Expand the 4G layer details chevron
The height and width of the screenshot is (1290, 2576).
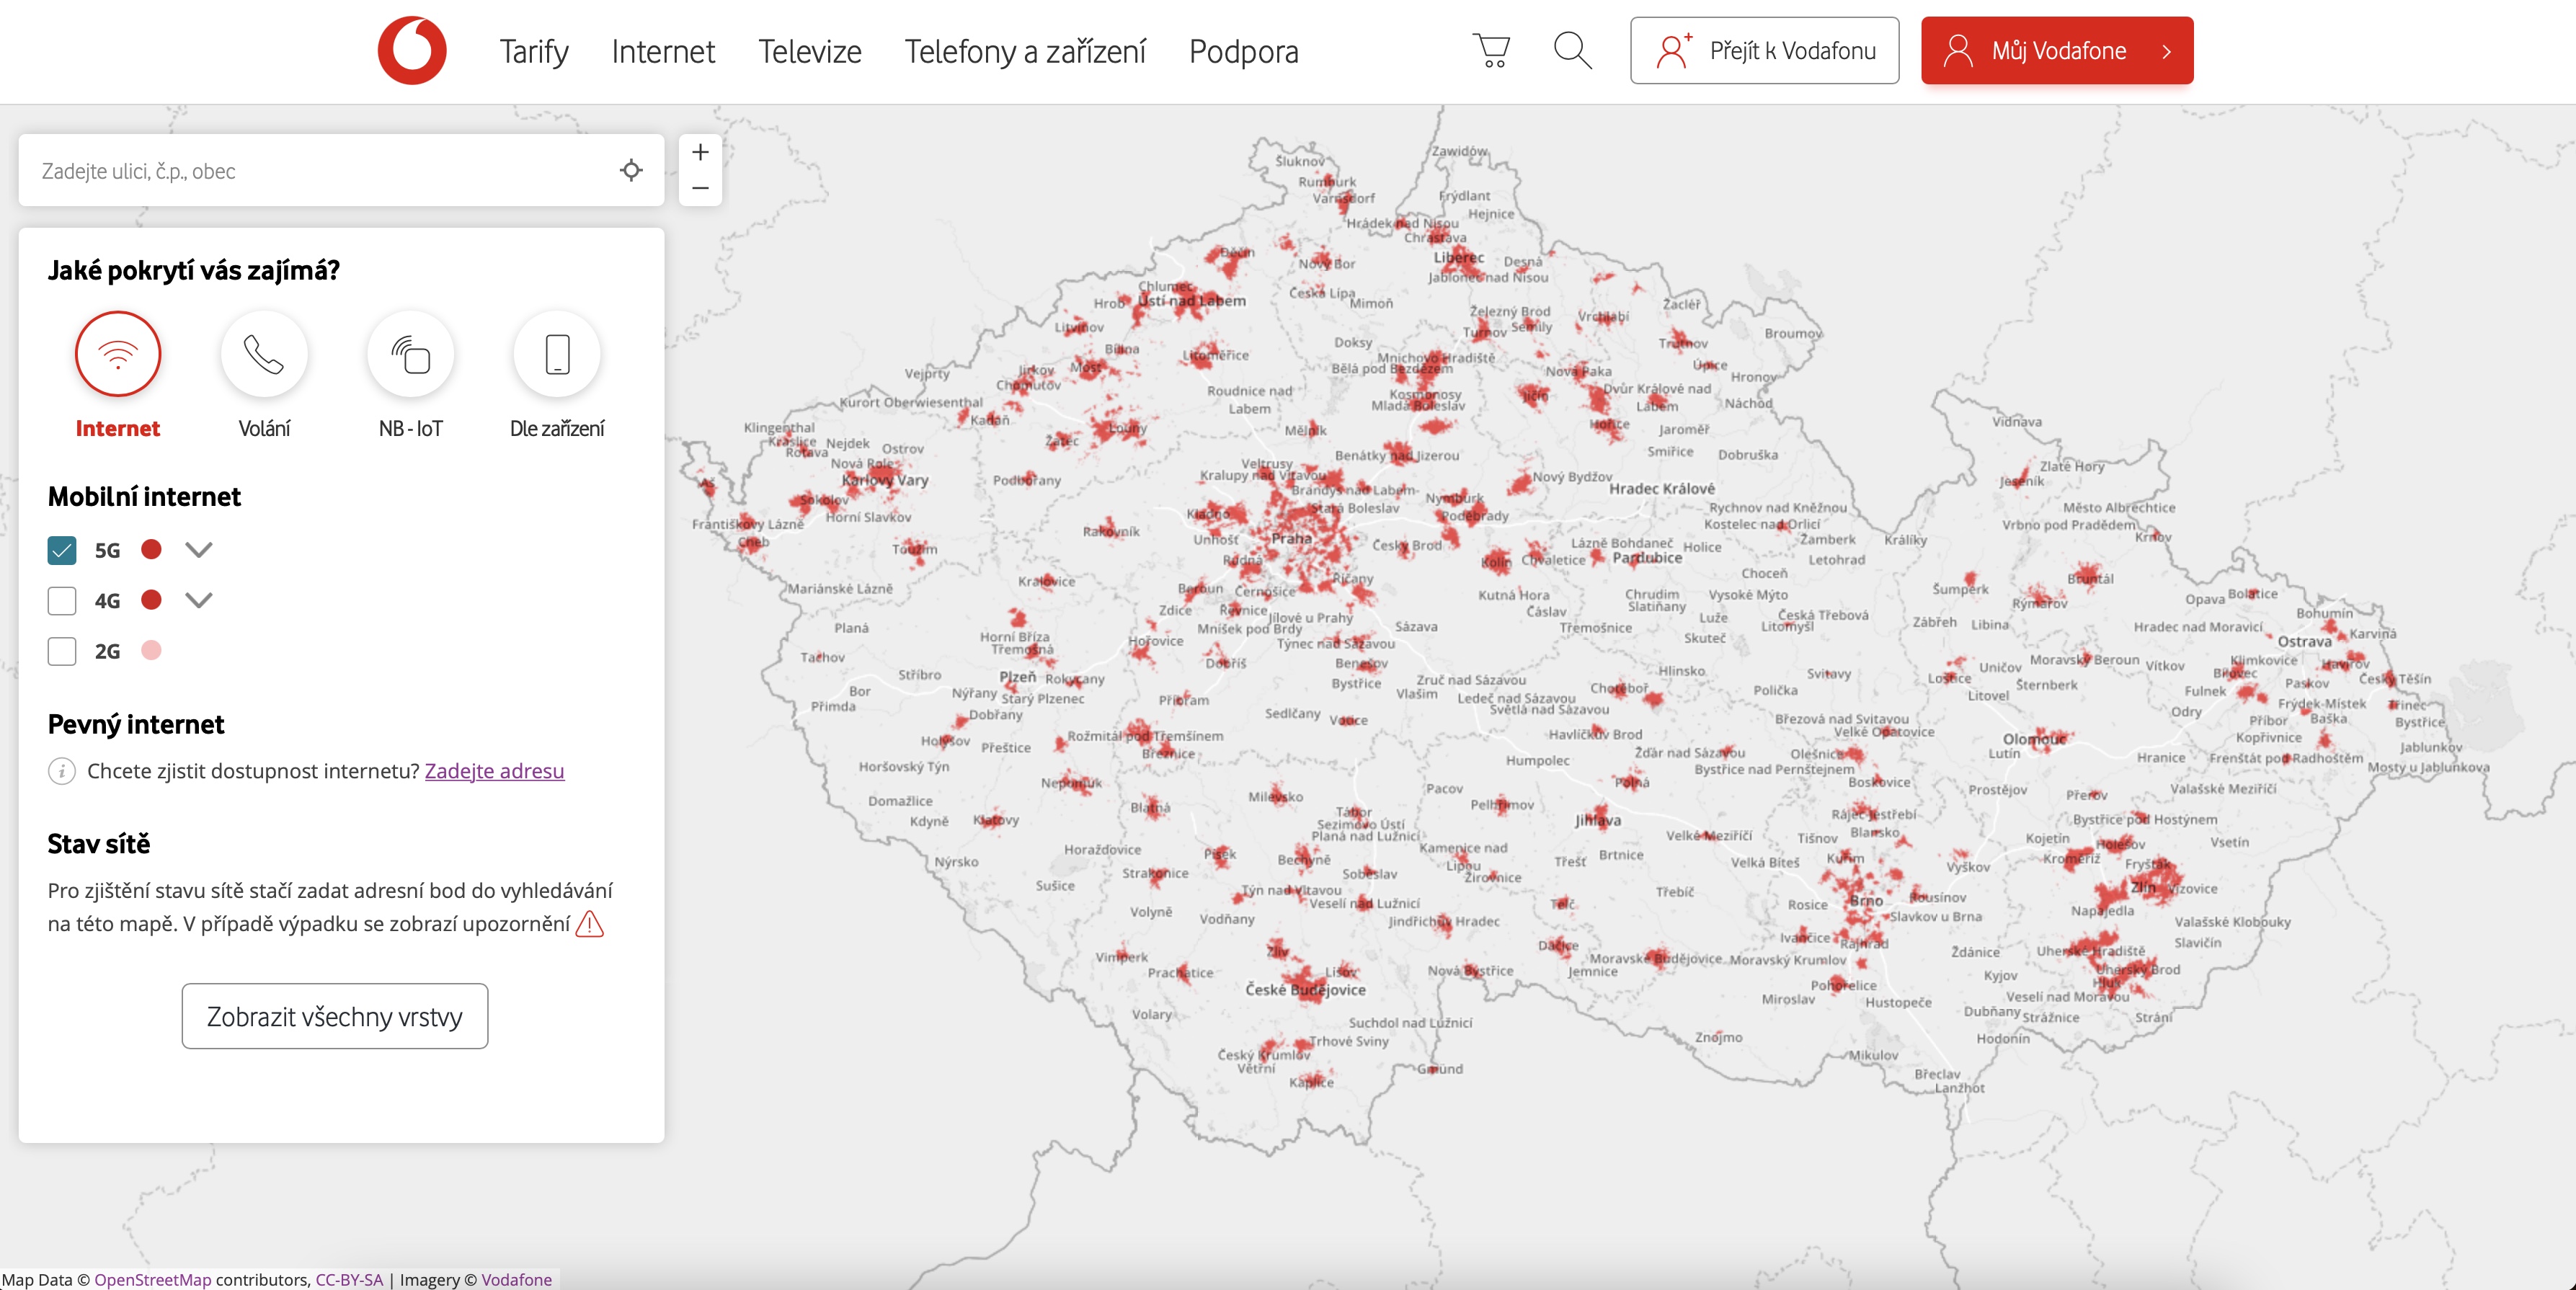(x=199, y=600)
